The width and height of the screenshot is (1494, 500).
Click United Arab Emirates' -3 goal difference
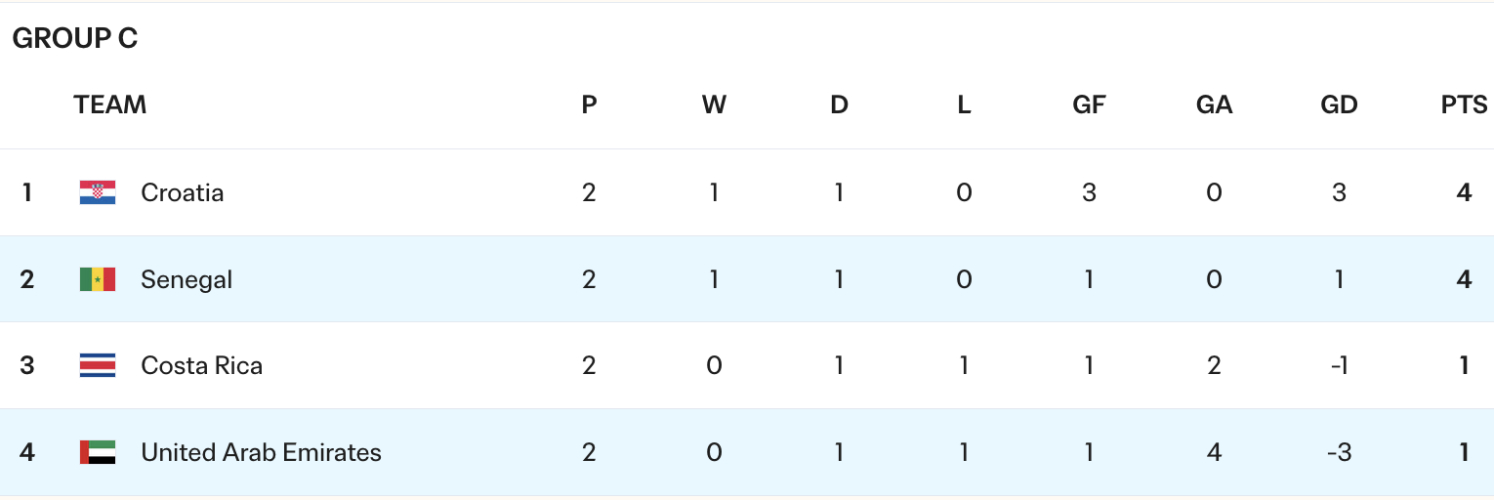pyautogui.click(x=1339, y=453)
